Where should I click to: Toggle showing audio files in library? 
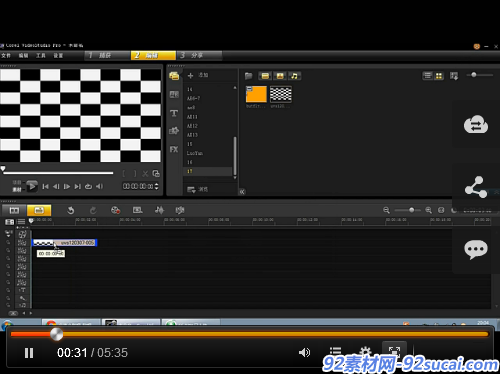coord(295,76)
